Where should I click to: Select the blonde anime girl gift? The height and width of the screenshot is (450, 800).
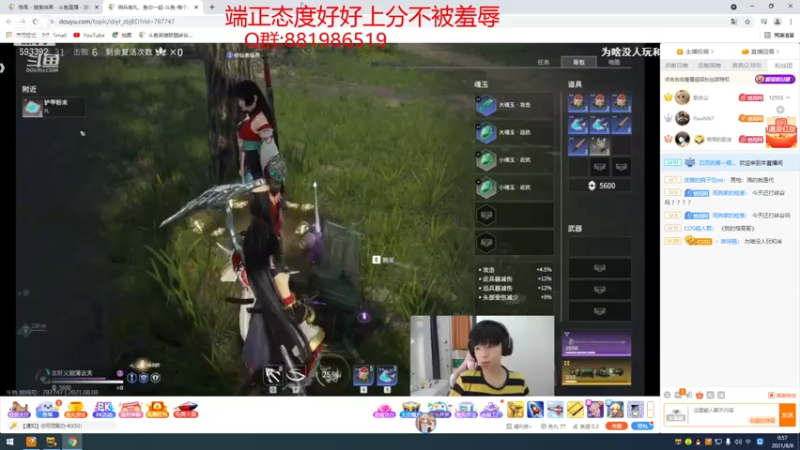tap(615, 409)
